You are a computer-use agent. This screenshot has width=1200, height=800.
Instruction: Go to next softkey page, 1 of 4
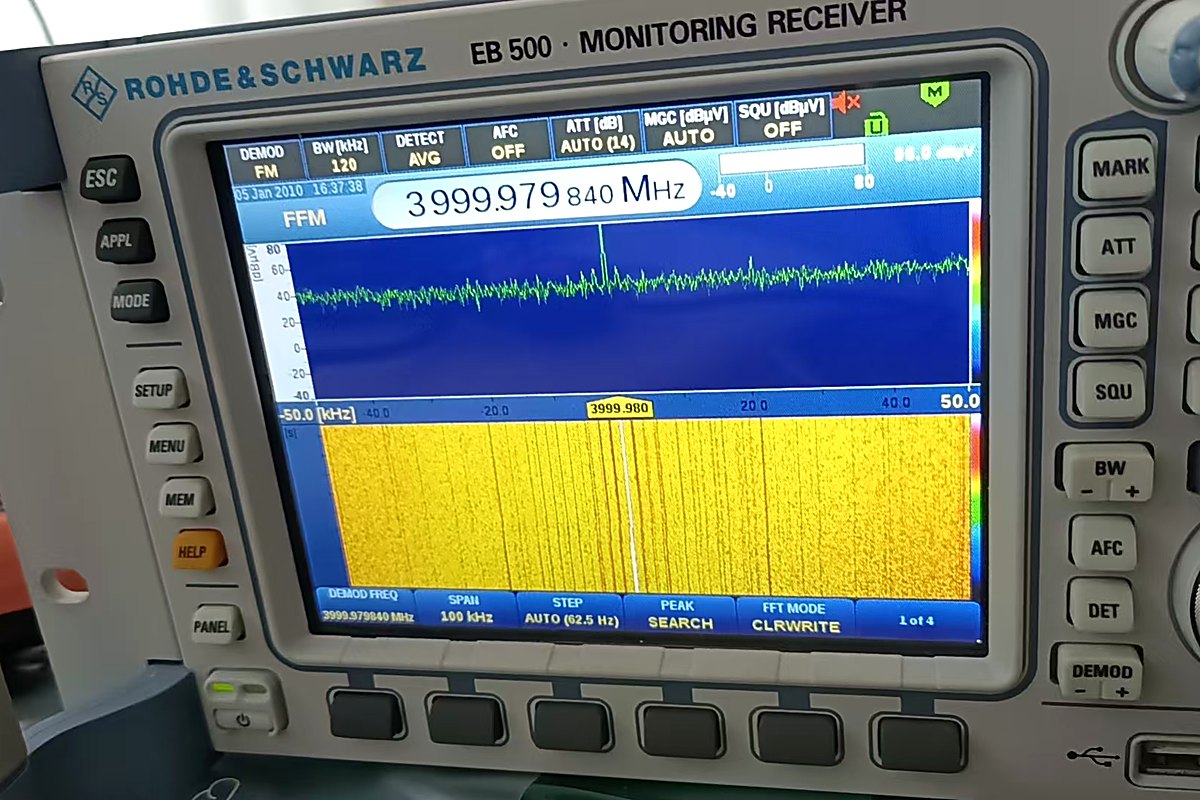(x=917, y=621)
